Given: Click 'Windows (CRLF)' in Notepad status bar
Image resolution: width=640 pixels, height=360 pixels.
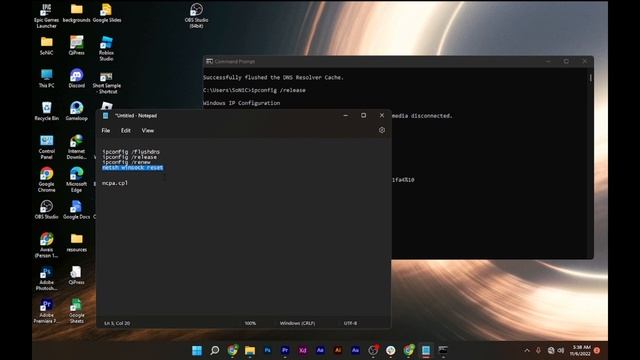Looking at the screenshot, I should click(x=297, y=323).
